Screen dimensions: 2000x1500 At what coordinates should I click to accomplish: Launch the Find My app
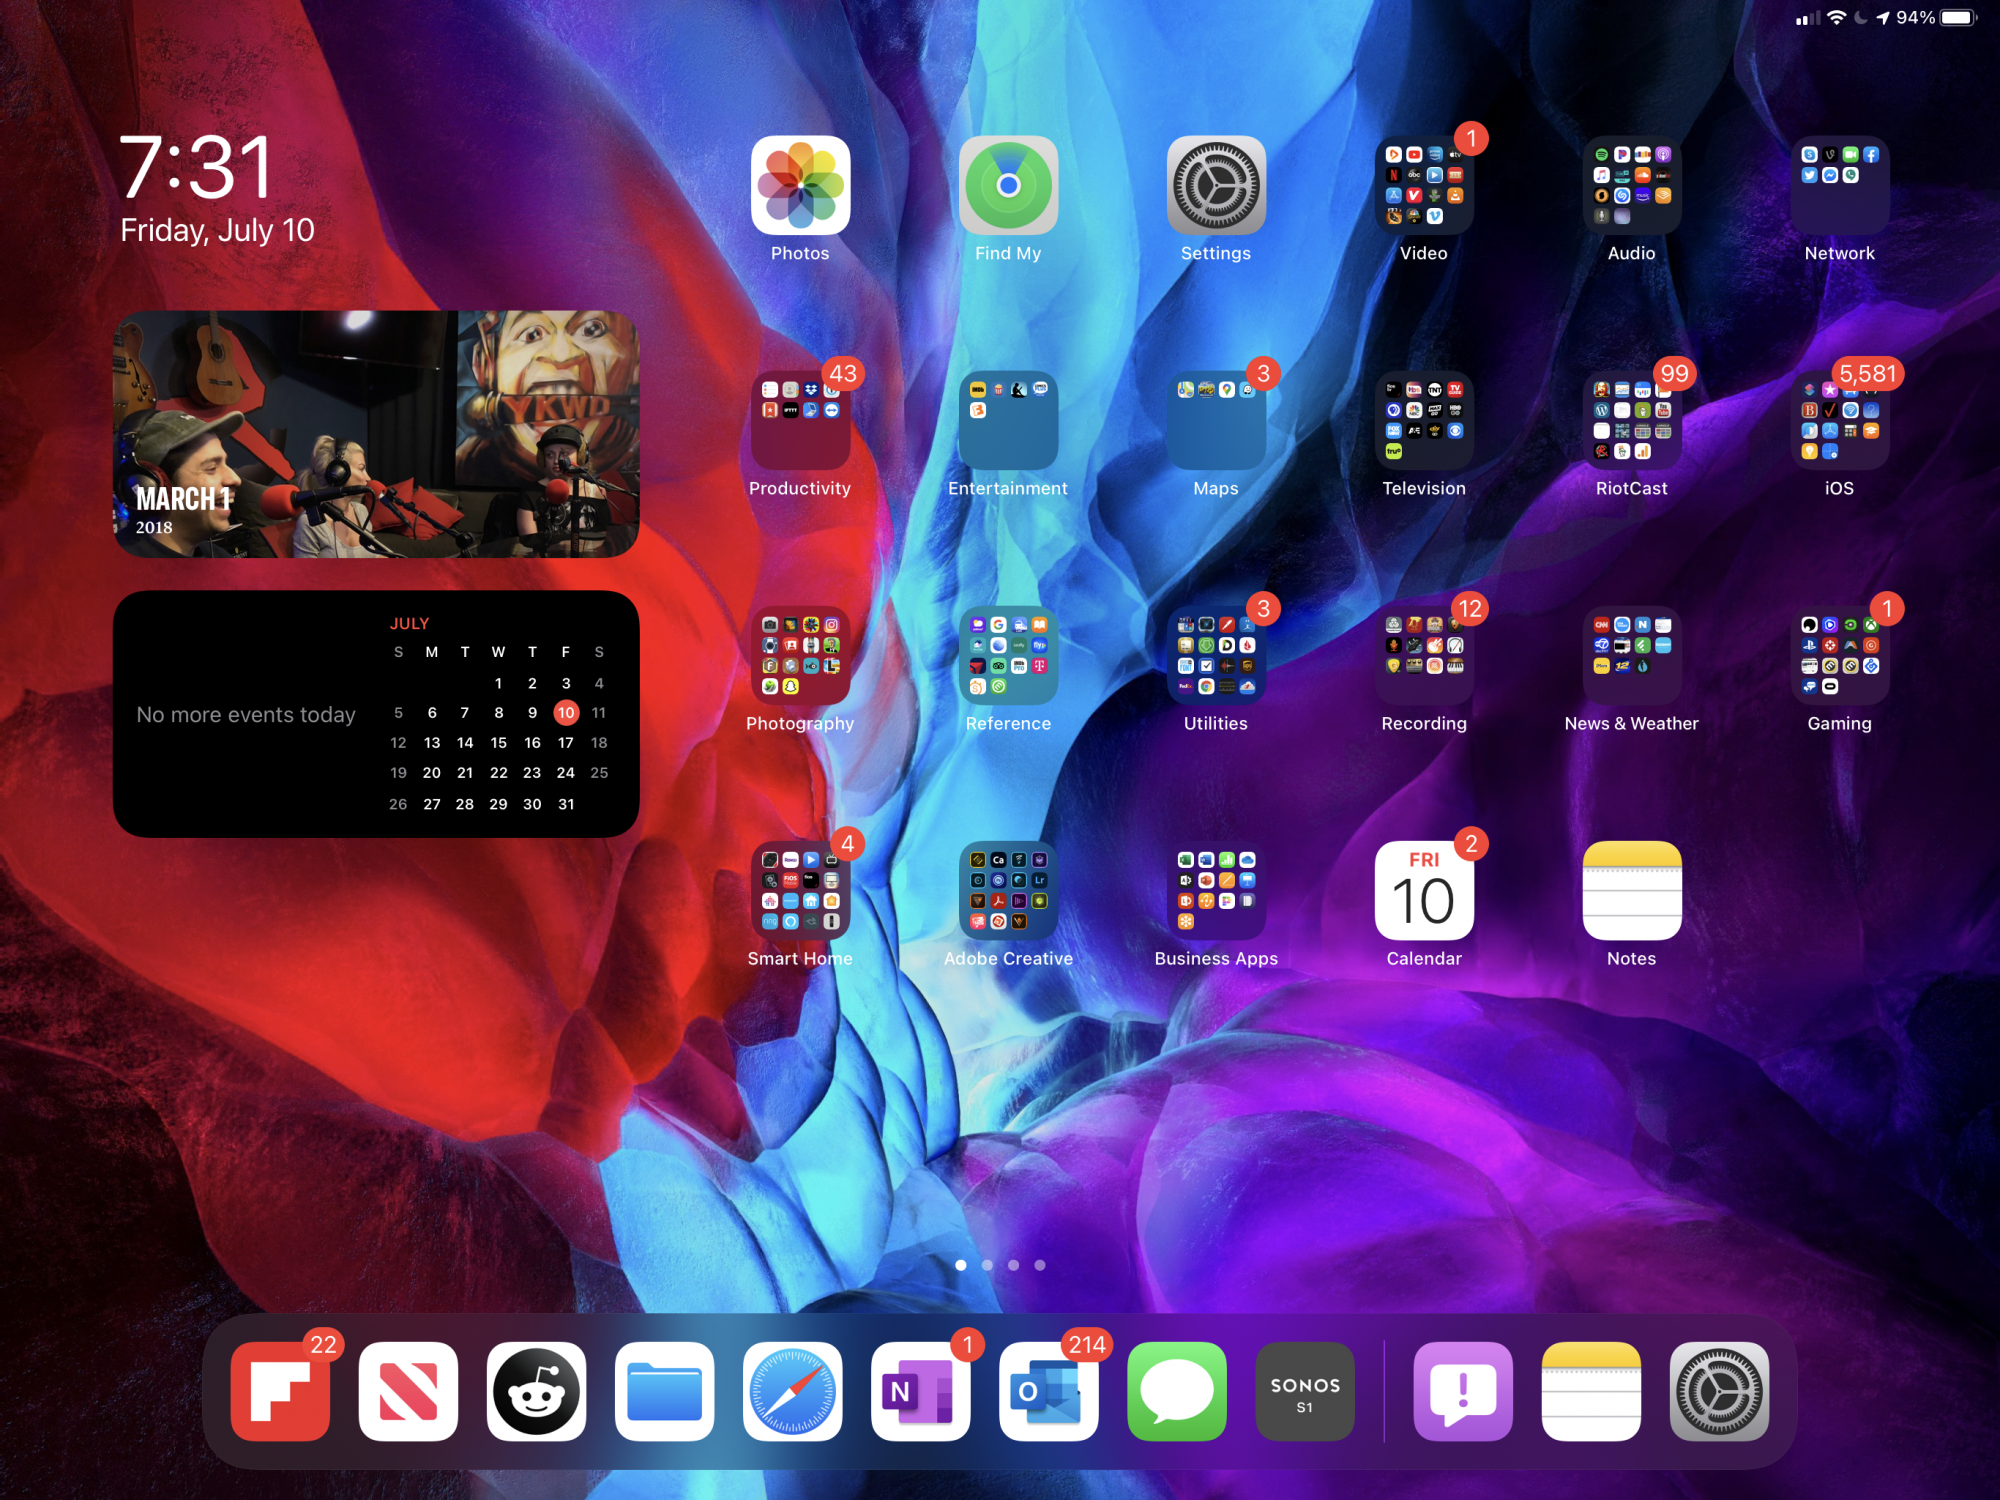click(x=1008, y=186)
